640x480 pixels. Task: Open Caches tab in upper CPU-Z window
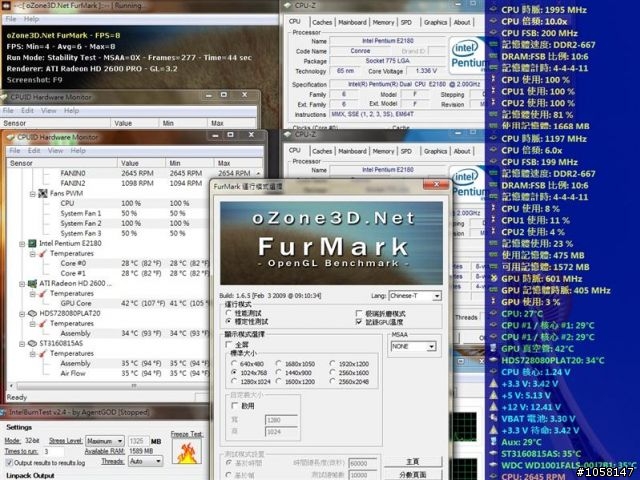tap(322, 22)
